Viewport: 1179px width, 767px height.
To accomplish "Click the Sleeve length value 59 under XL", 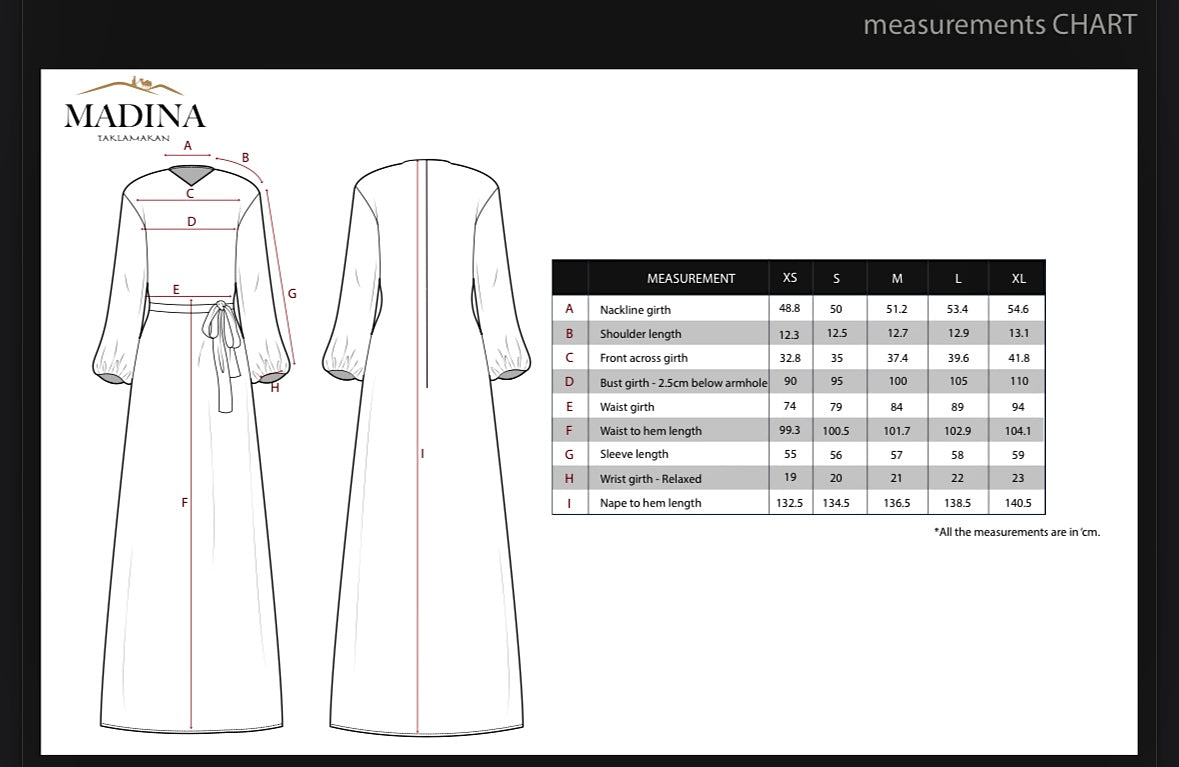I will click(x=1017, y=454).
